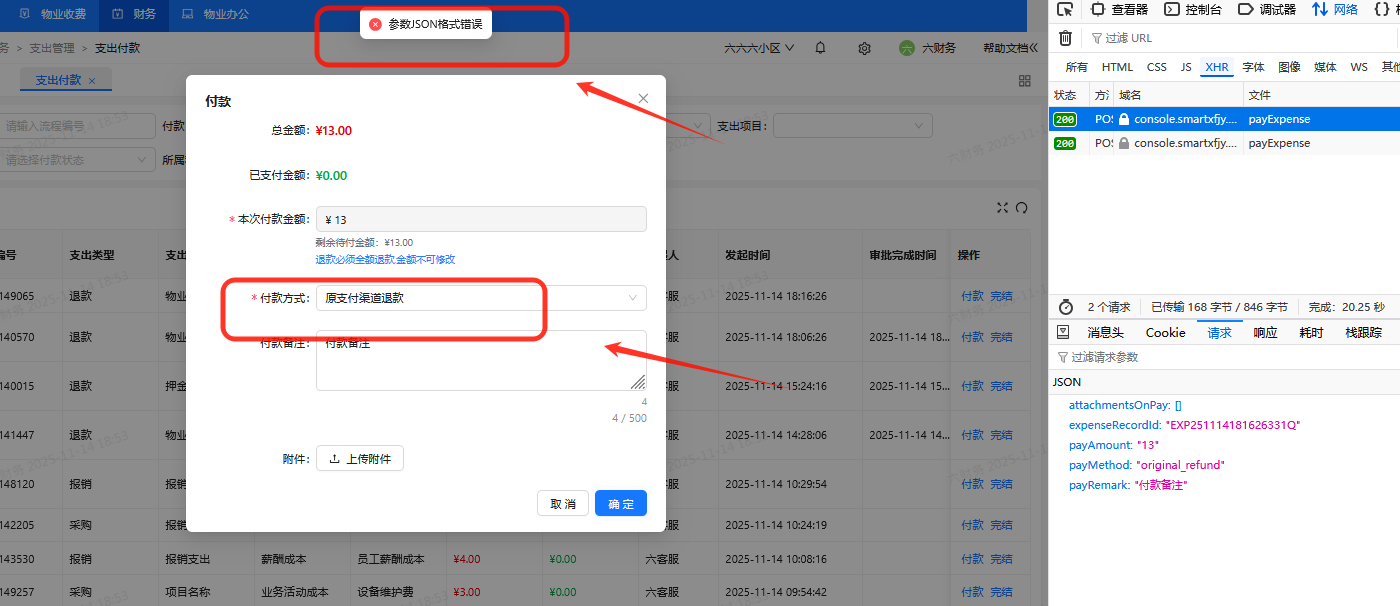Viewport: 1400px width, 606px height.
Task: Open the 付款方式 dropdown
Action: tap(480, 298)
